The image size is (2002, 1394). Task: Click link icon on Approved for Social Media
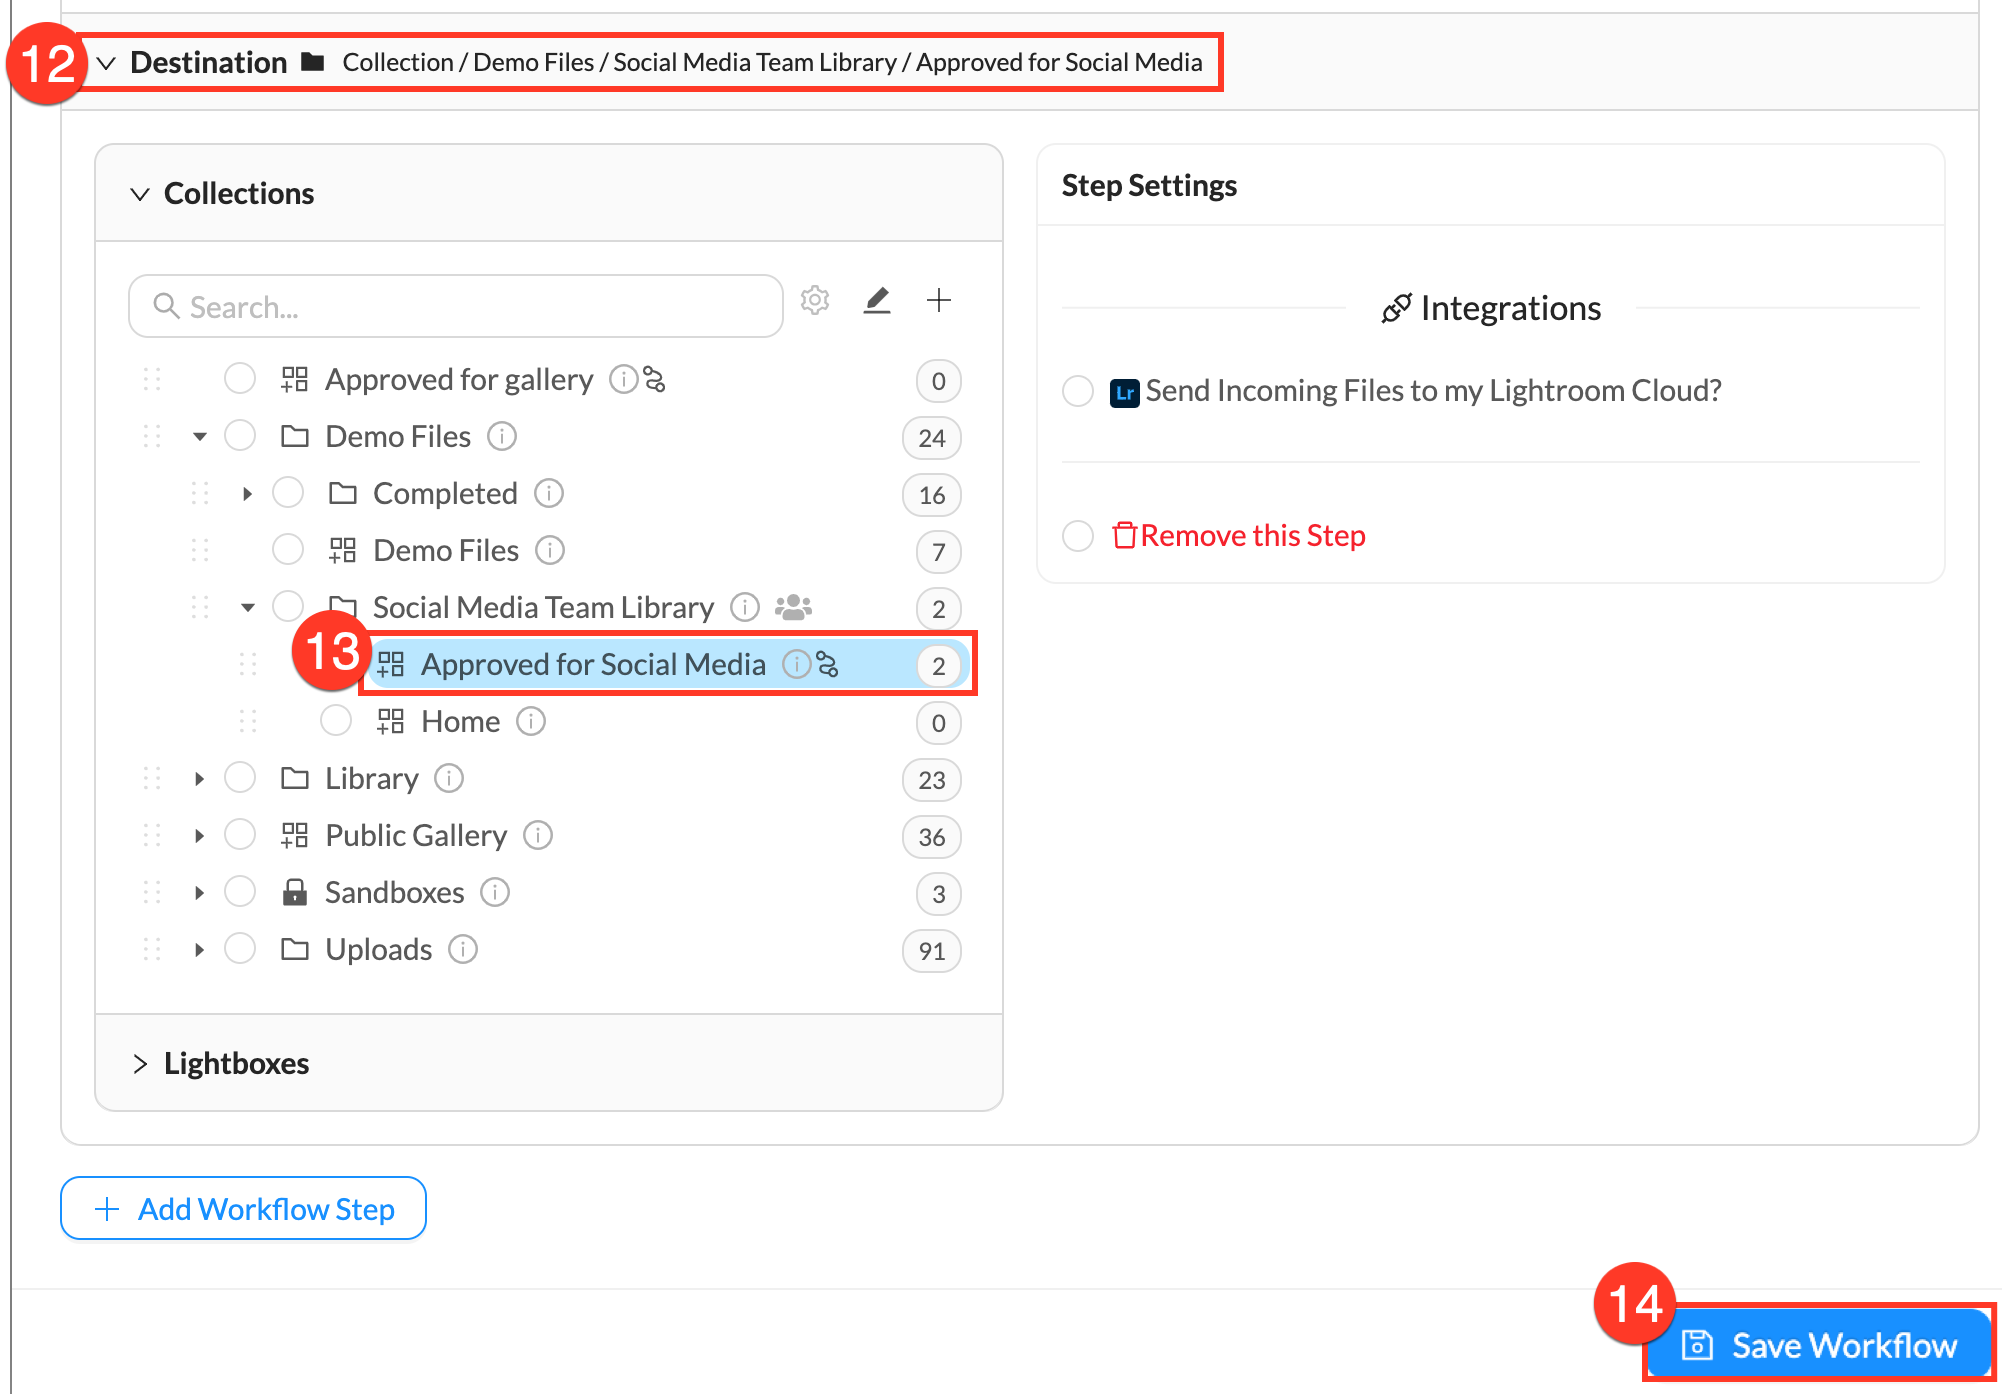click(x=828, y=664)
